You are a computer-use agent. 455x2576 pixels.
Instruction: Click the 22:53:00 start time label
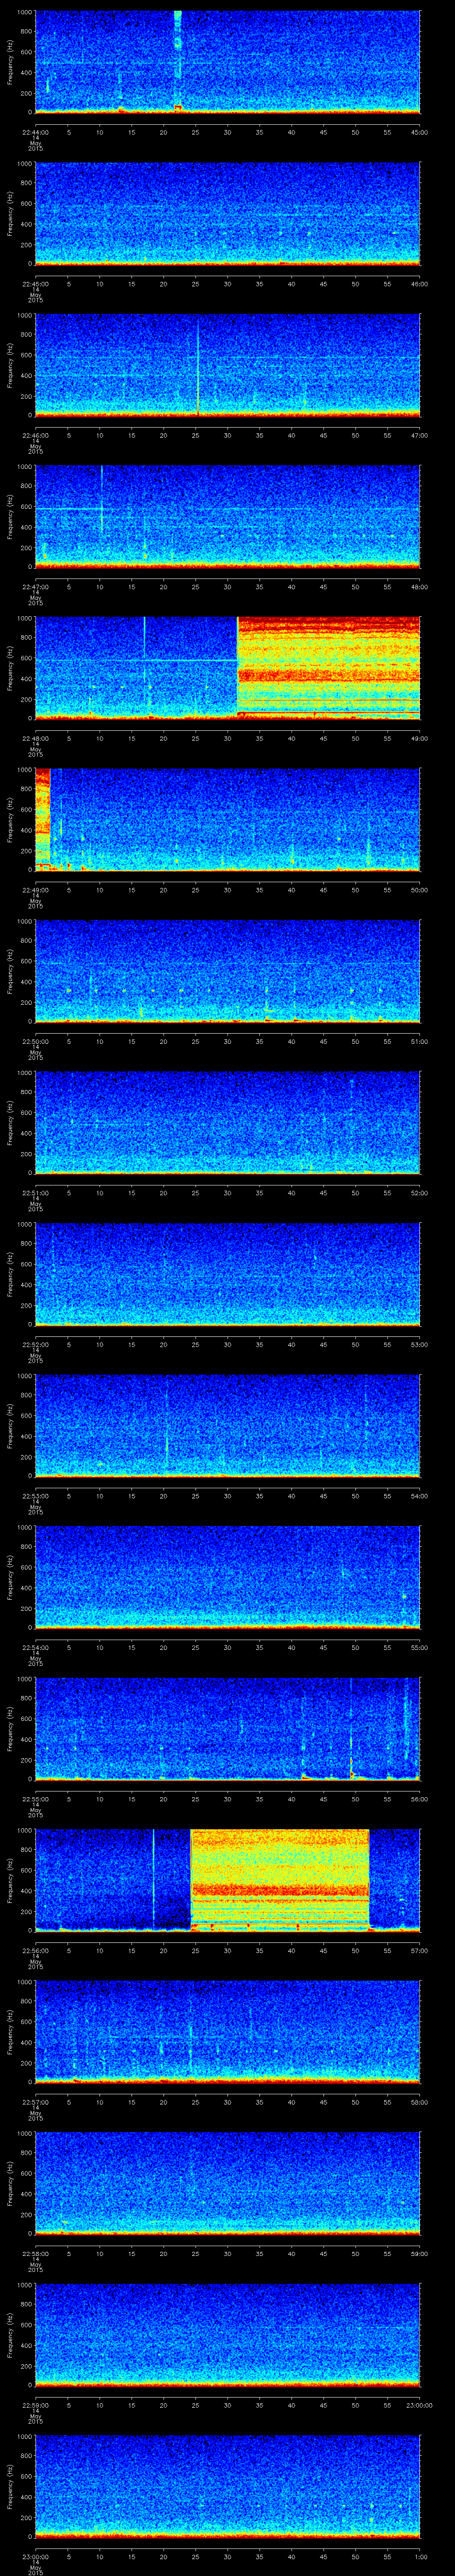click(x=36, y=1496)
